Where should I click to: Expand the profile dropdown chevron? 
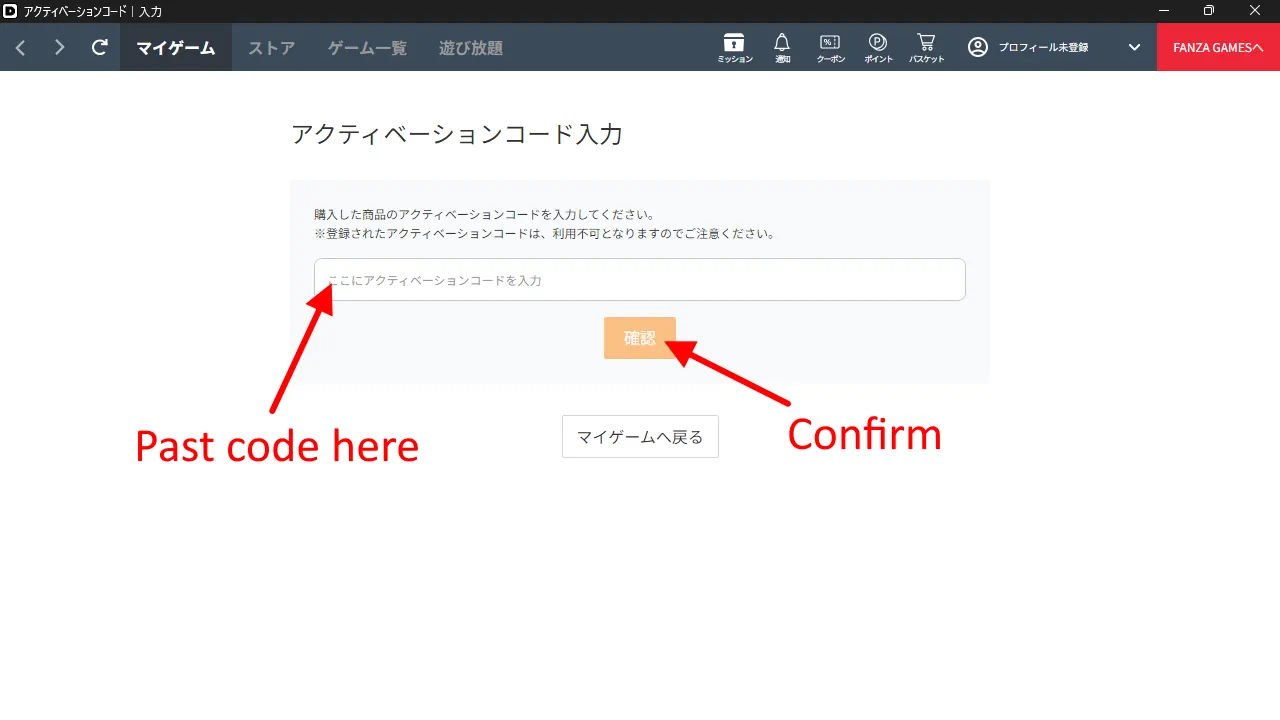click(1135, 47)
